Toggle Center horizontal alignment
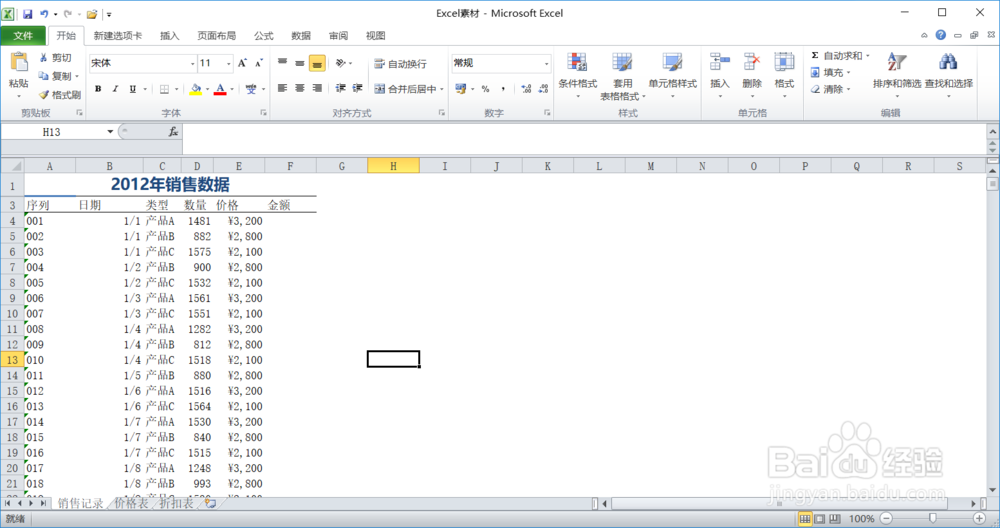 pos(300,88)
